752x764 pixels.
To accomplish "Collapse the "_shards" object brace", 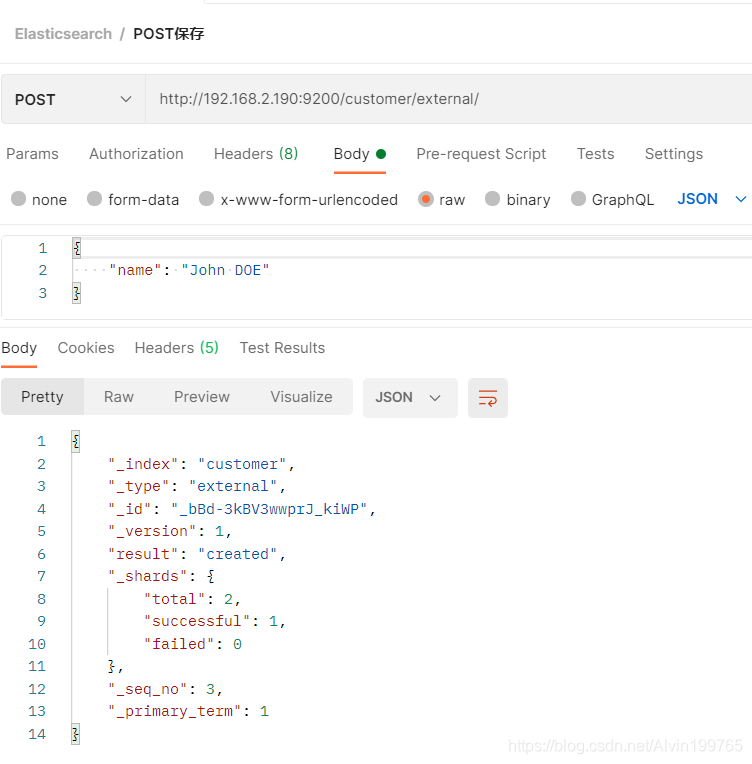I will pos(211,576).
